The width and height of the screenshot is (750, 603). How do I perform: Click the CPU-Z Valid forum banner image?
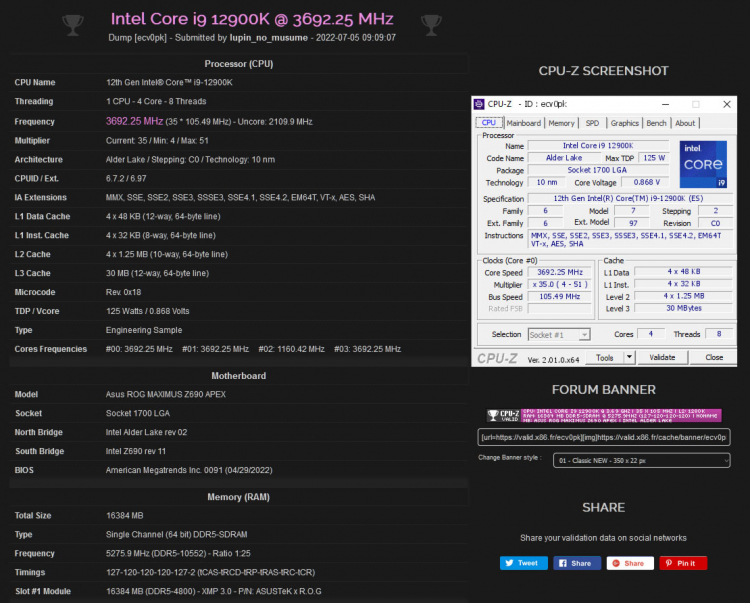click(604, 415)
